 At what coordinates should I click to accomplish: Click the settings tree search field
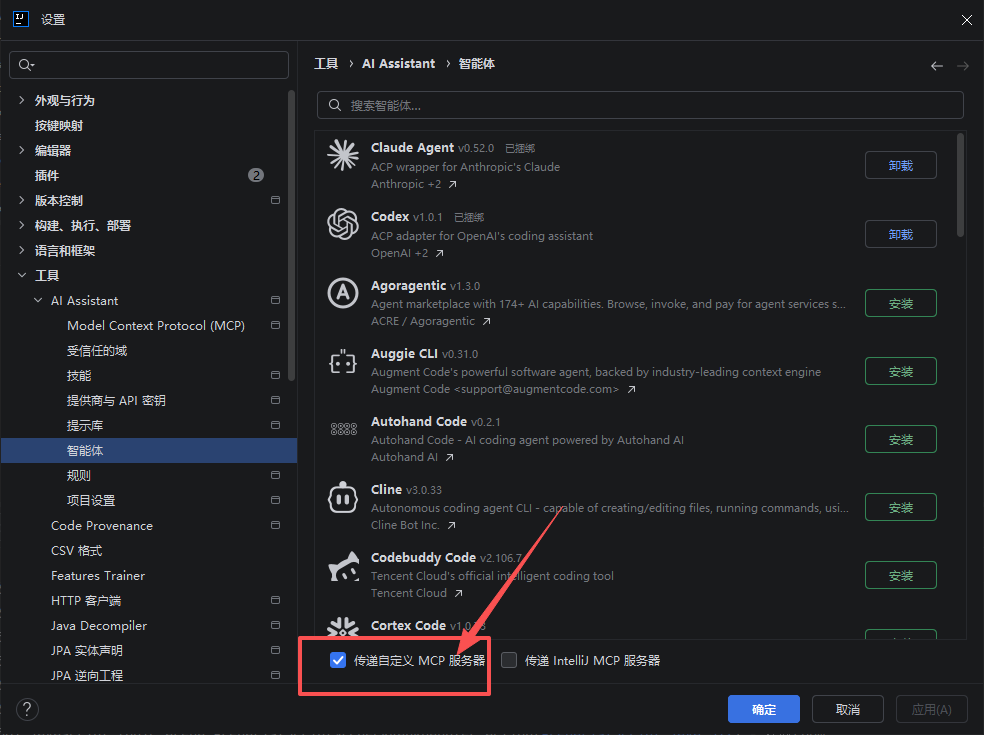(x=149, y=65)
